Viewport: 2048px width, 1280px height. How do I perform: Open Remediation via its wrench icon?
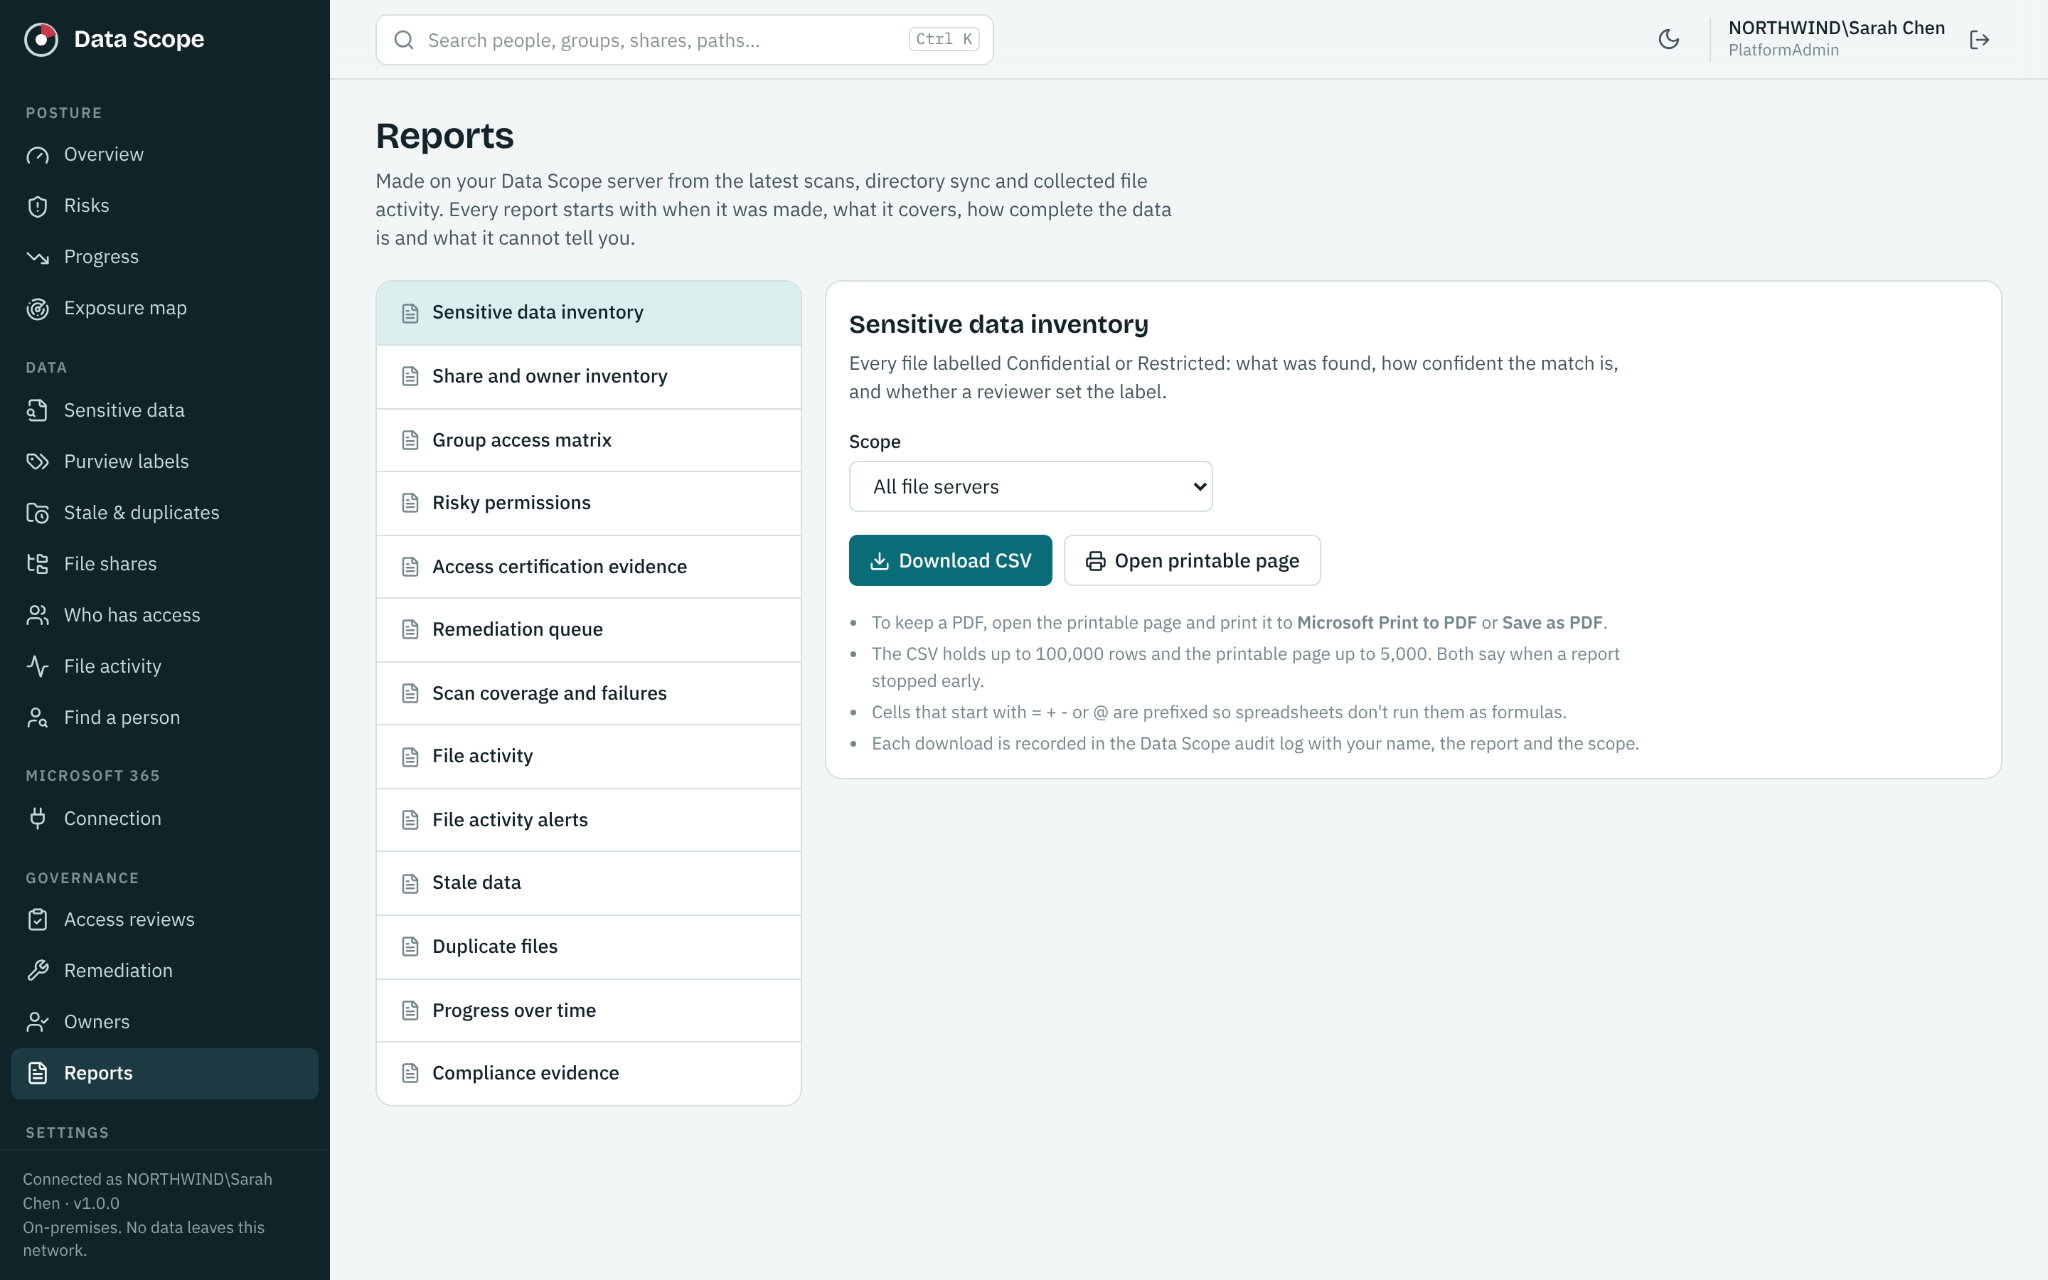coord(38,971)
